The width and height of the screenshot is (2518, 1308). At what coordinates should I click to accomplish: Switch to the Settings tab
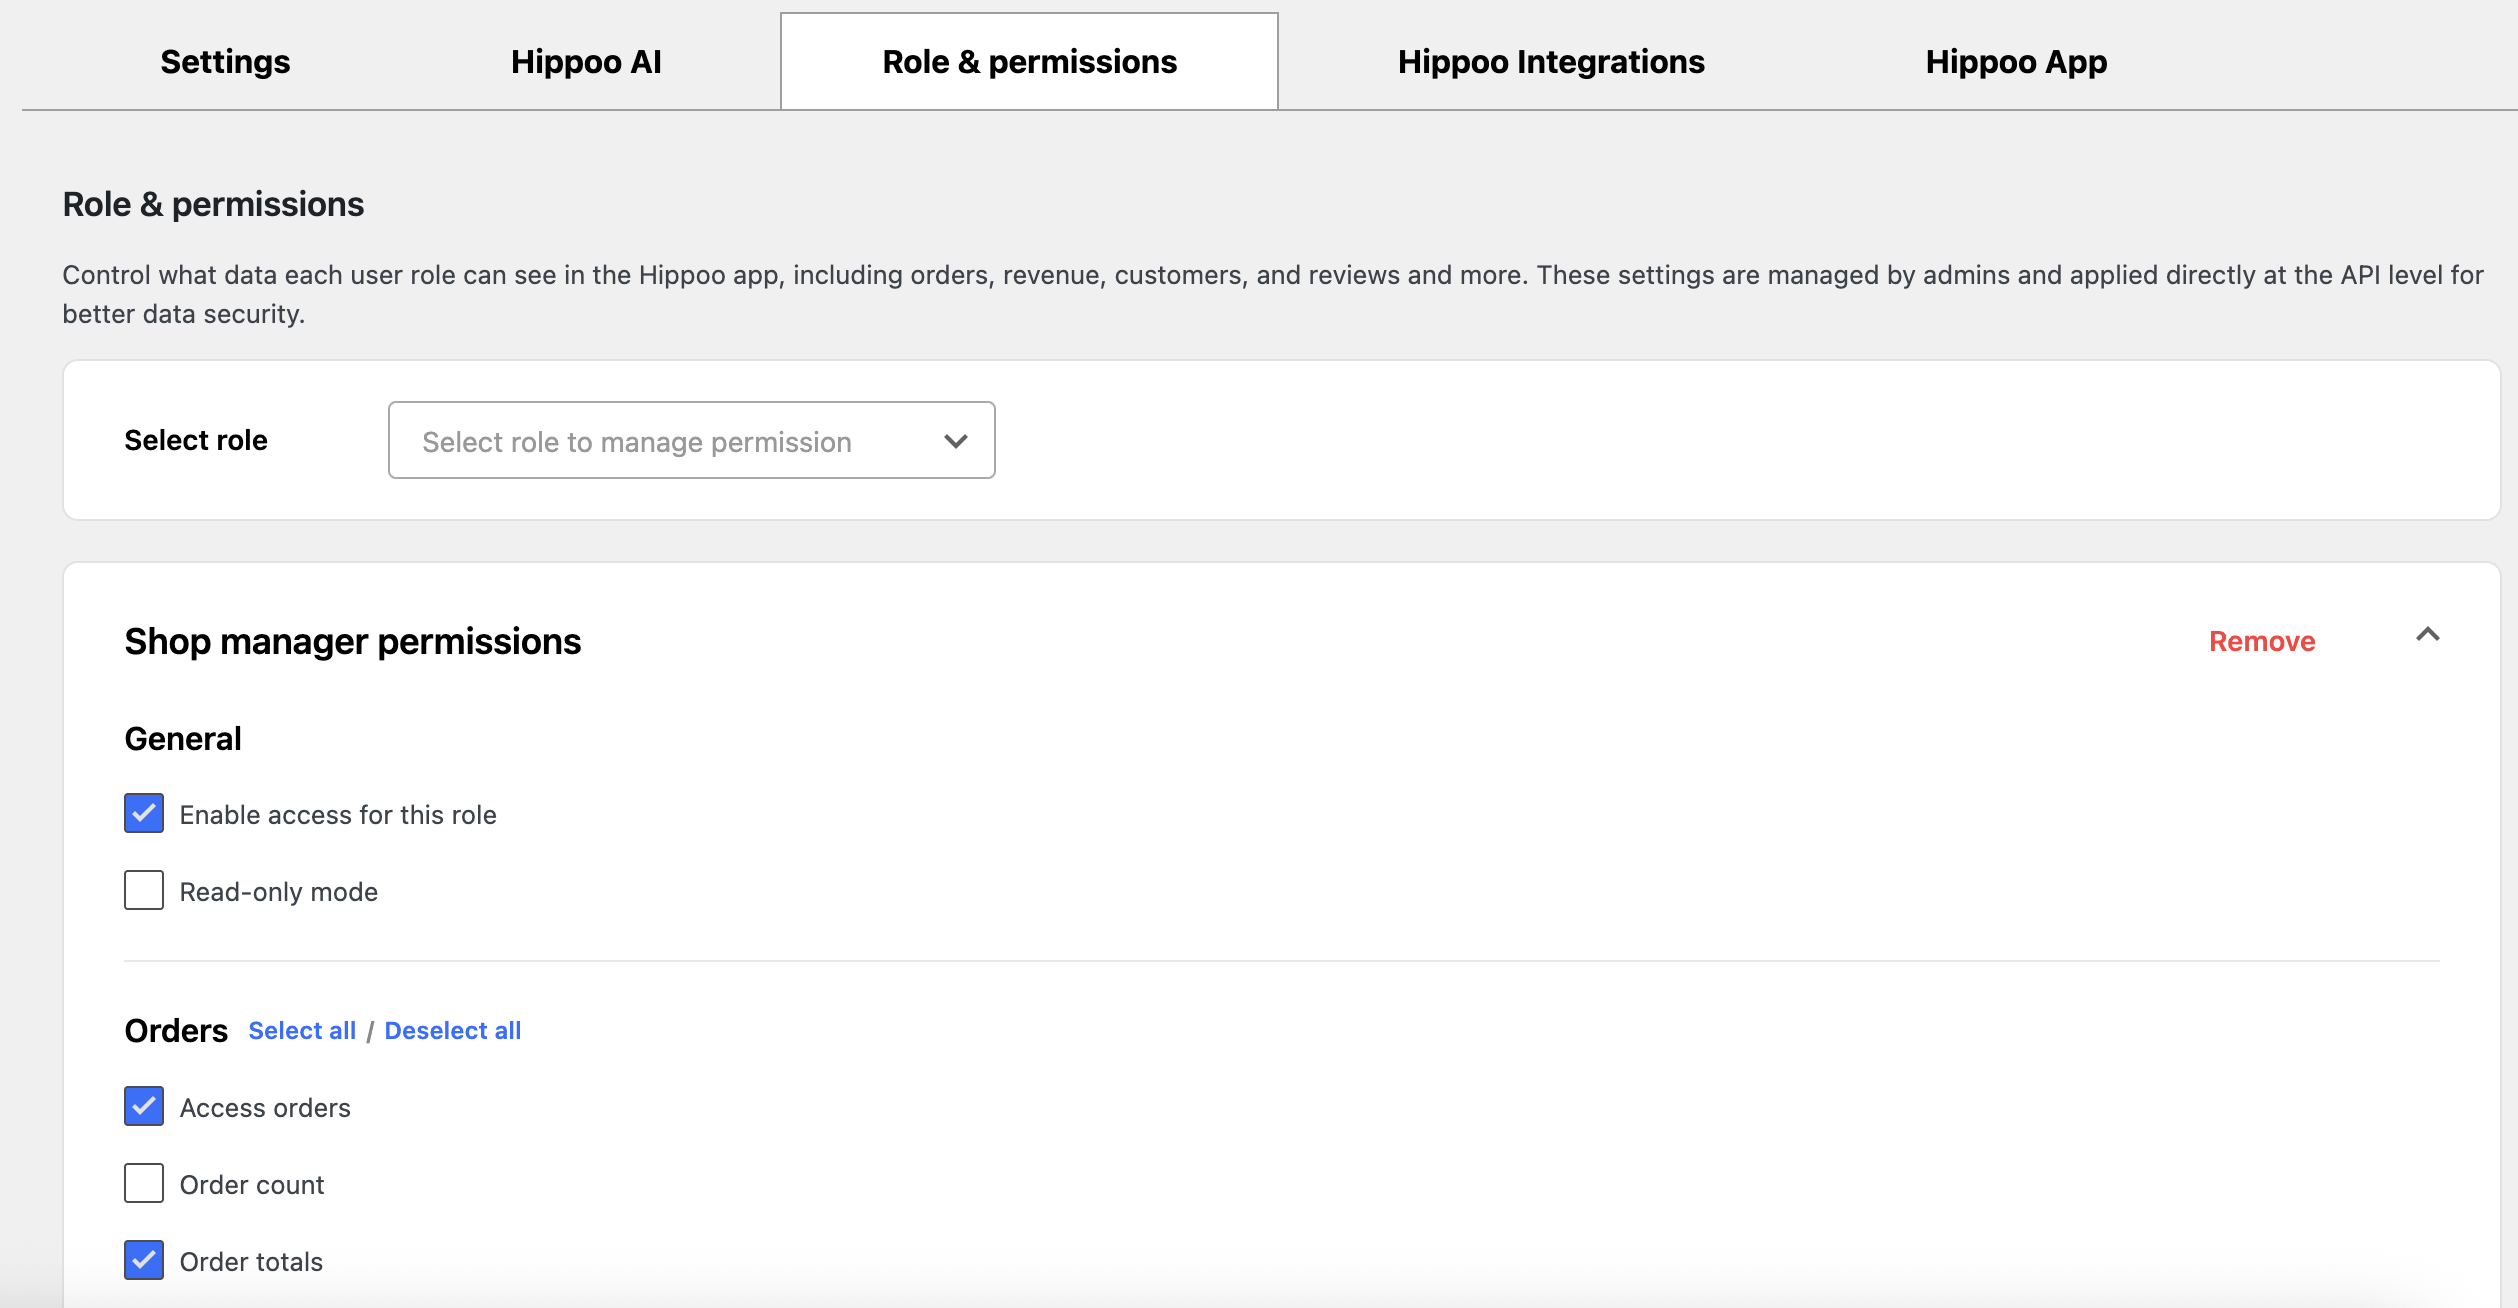click(225, 62)
